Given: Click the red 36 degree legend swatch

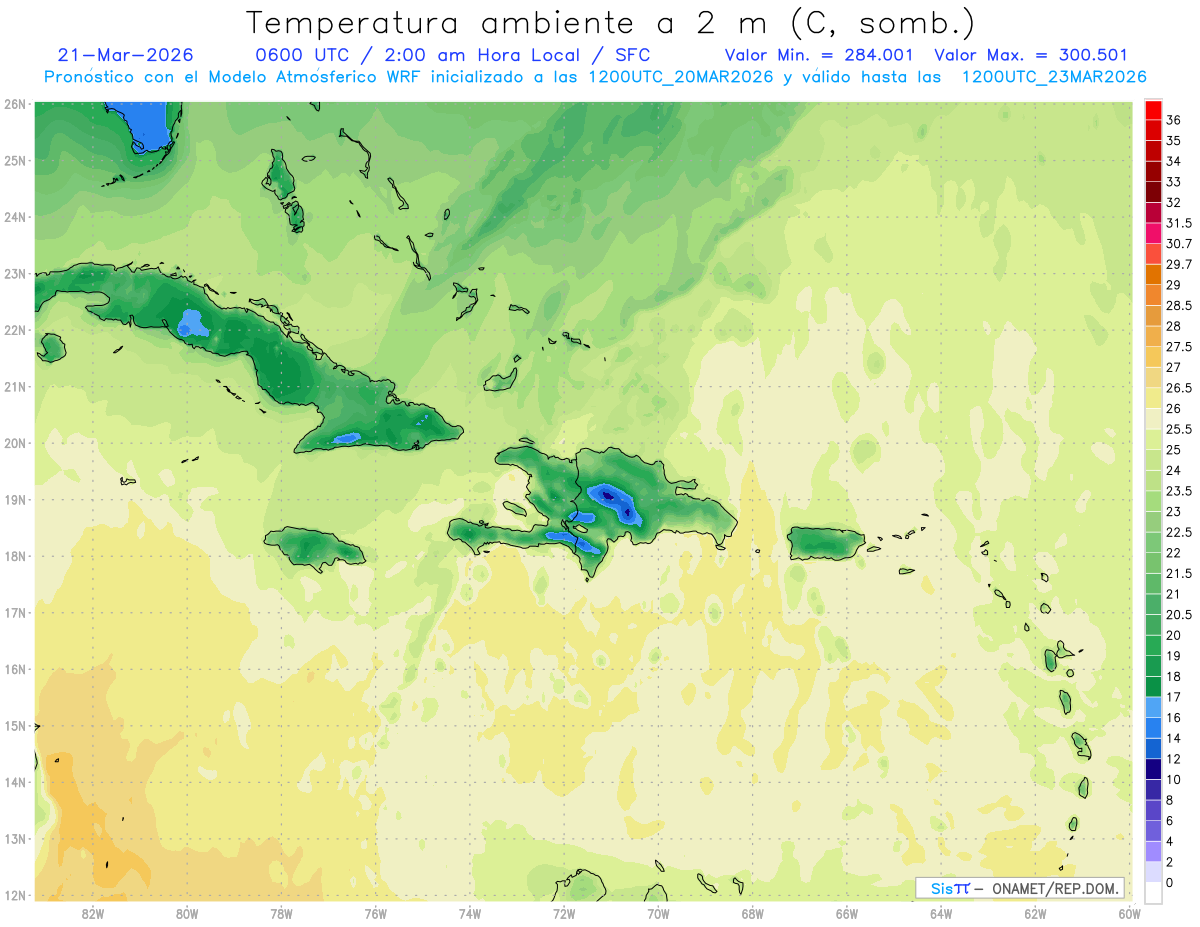Looking at the screenshot, I should [x=1153, y=111].
